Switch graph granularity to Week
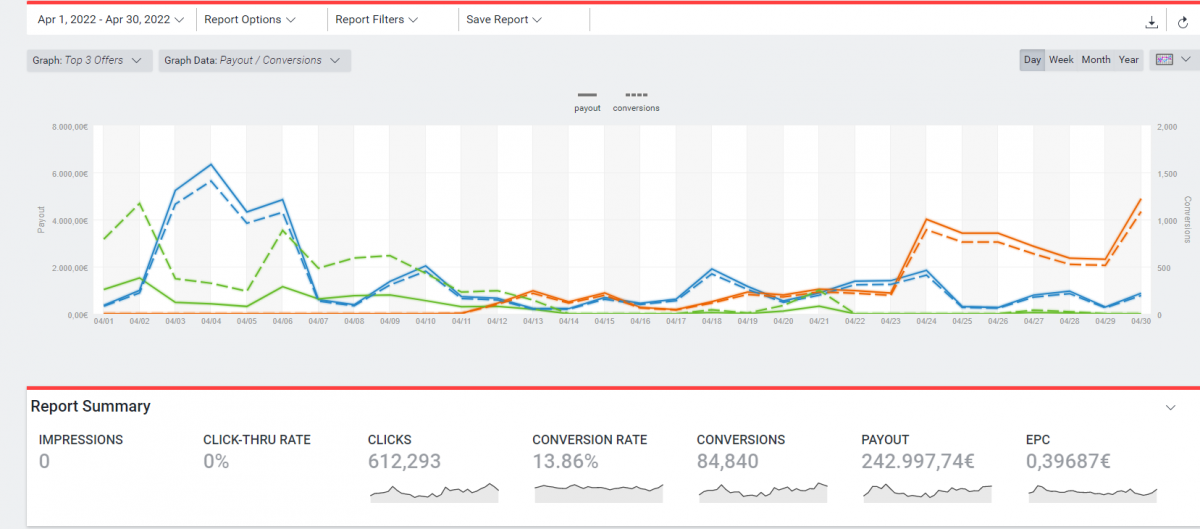The width and height of the screenshot is (1200, 529). click(1061, 60)
